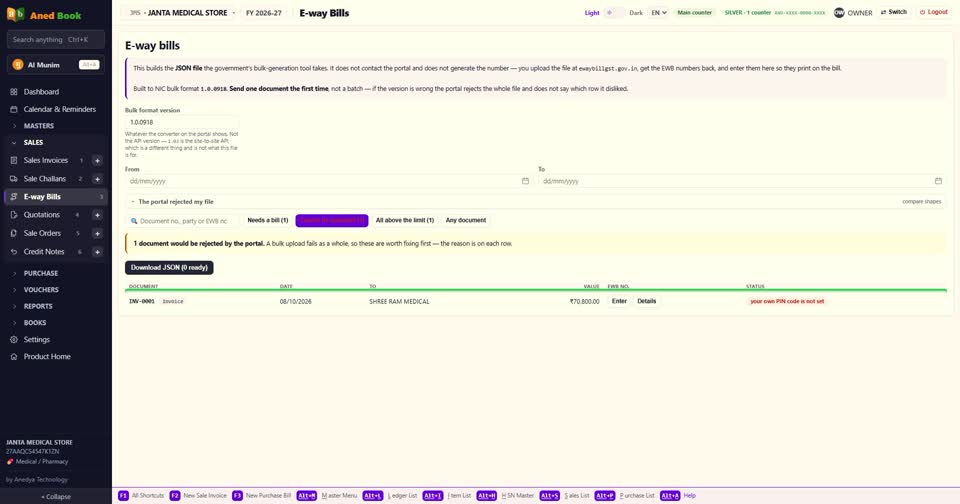Add a new quotation with plus

[97, 215]
